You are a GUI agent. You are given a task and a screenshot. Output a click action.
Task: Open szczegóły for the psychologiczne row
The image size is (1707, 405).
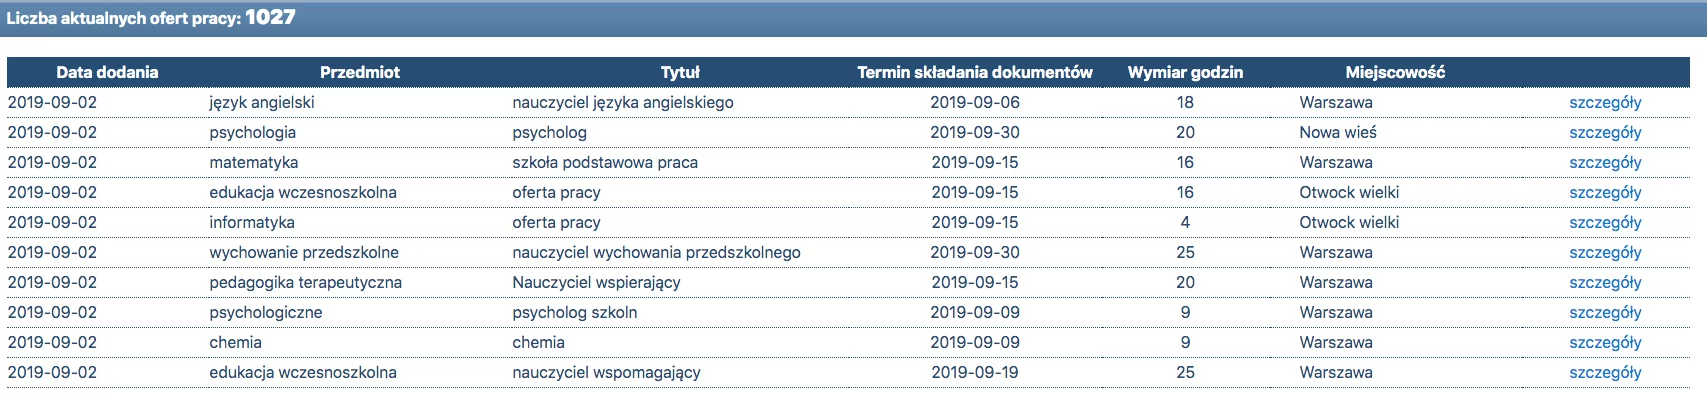(x=1605, y=313)
